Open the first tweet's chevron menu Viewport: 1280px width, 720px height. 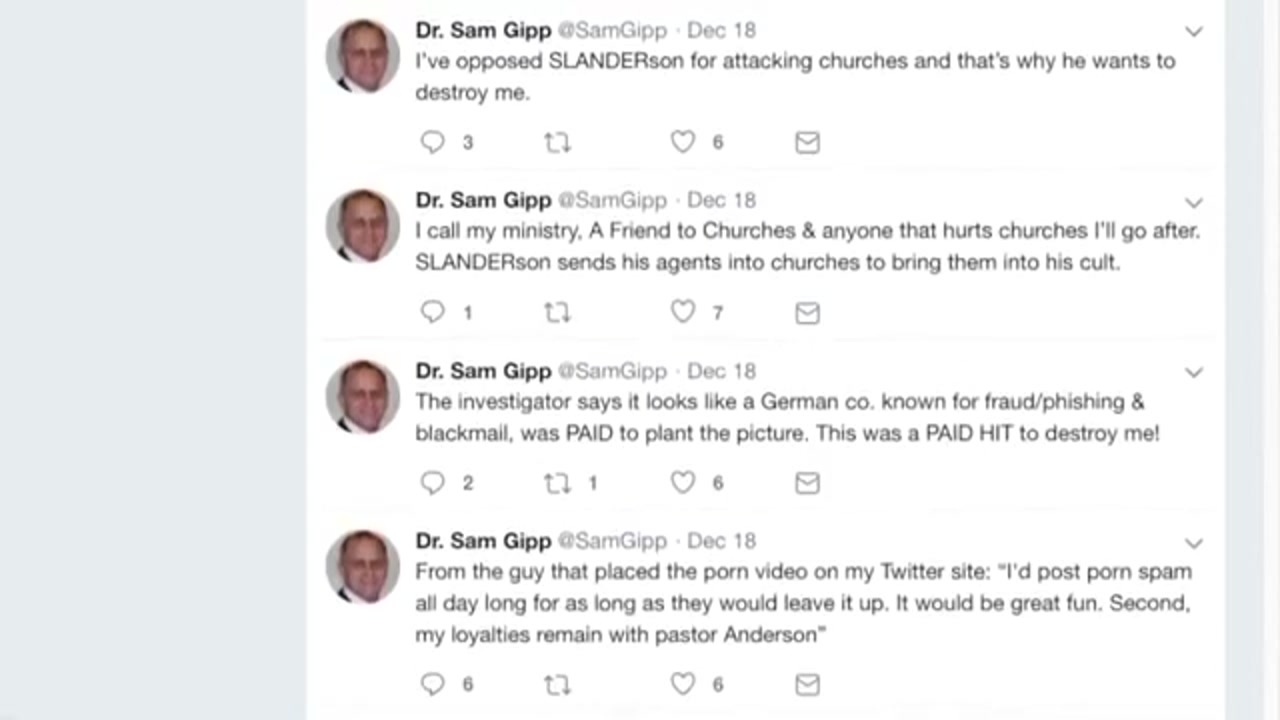[x=1193, y=32]
